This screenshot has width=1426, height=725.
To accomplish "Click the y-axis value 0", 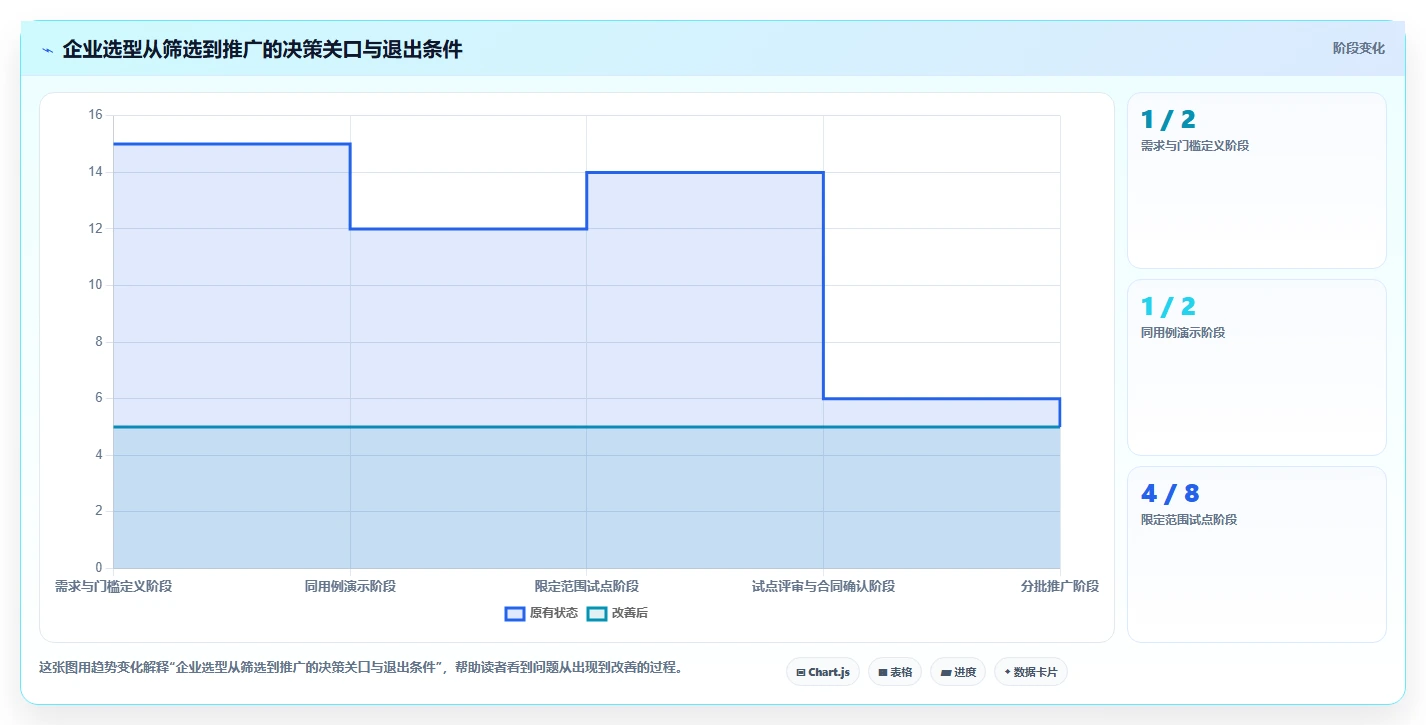I will [x=99, y=568].
